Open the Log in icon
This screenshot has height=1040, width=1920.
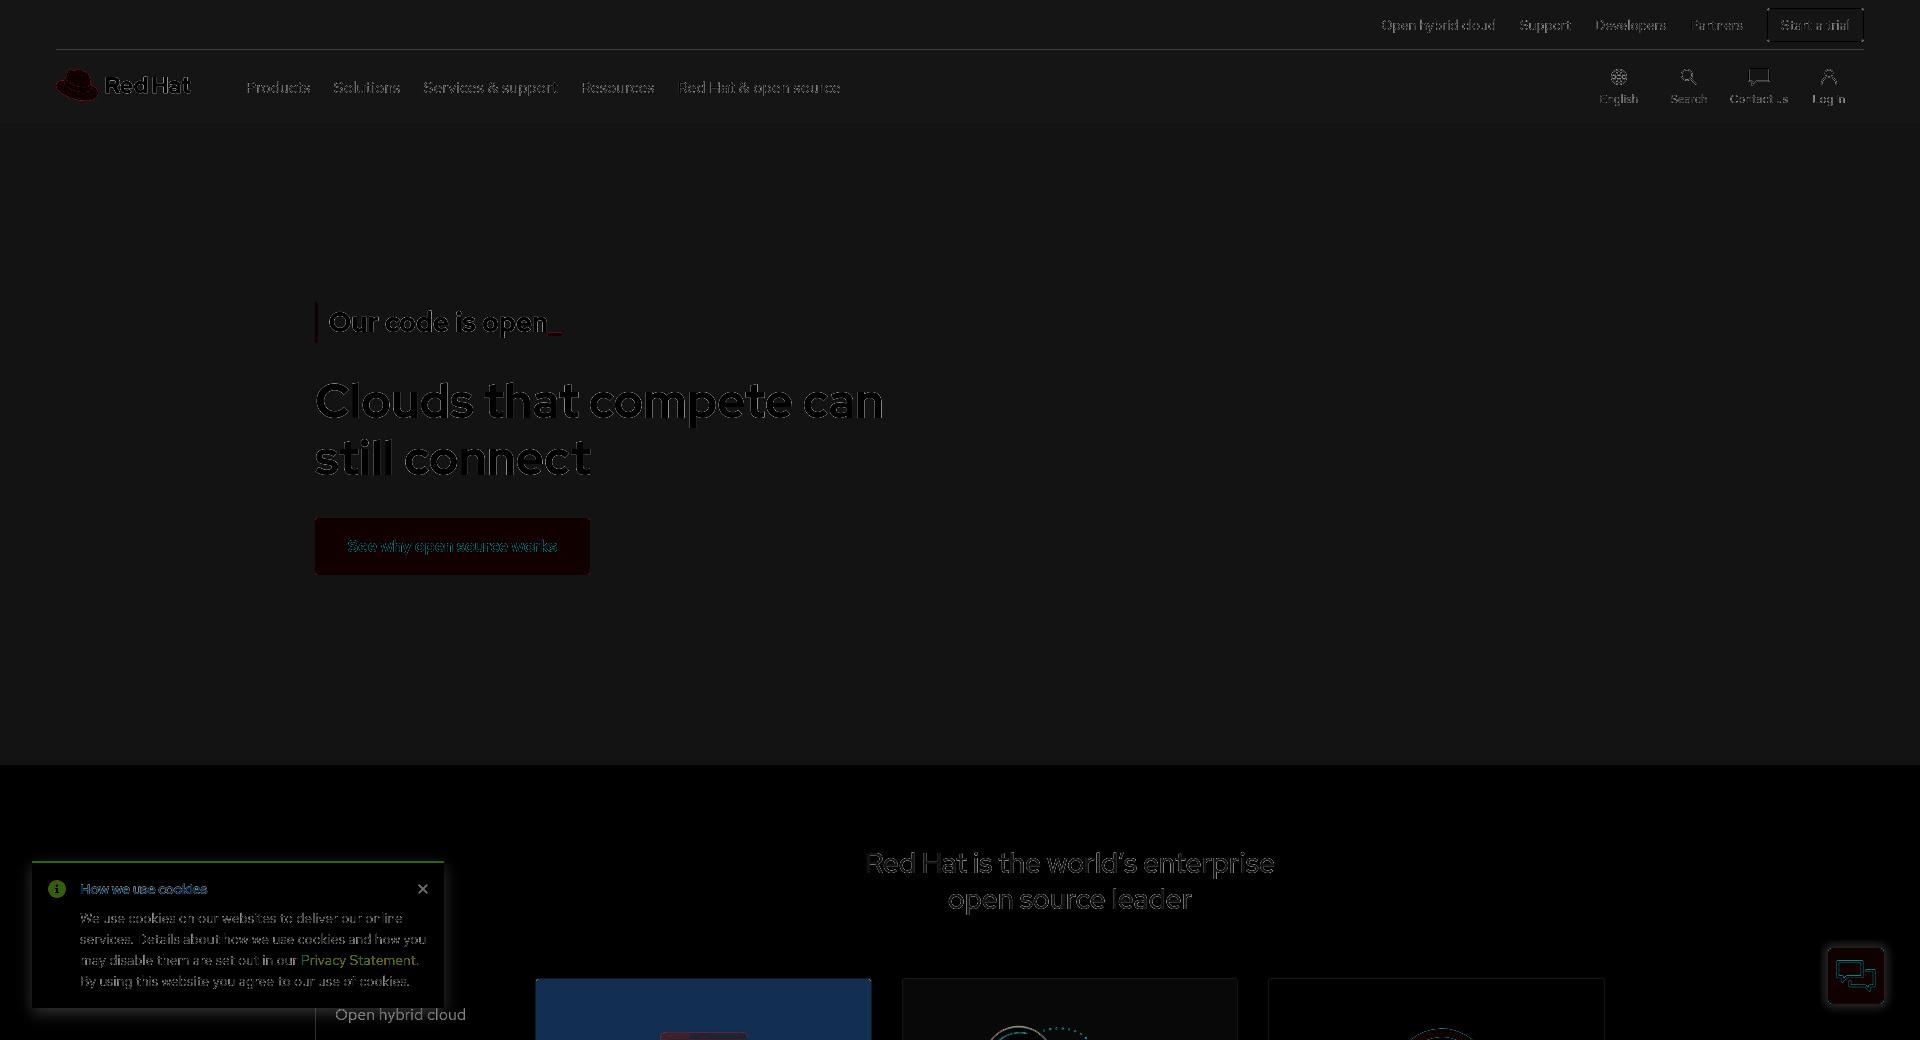pyautogui.click(x=1828, y=87)
